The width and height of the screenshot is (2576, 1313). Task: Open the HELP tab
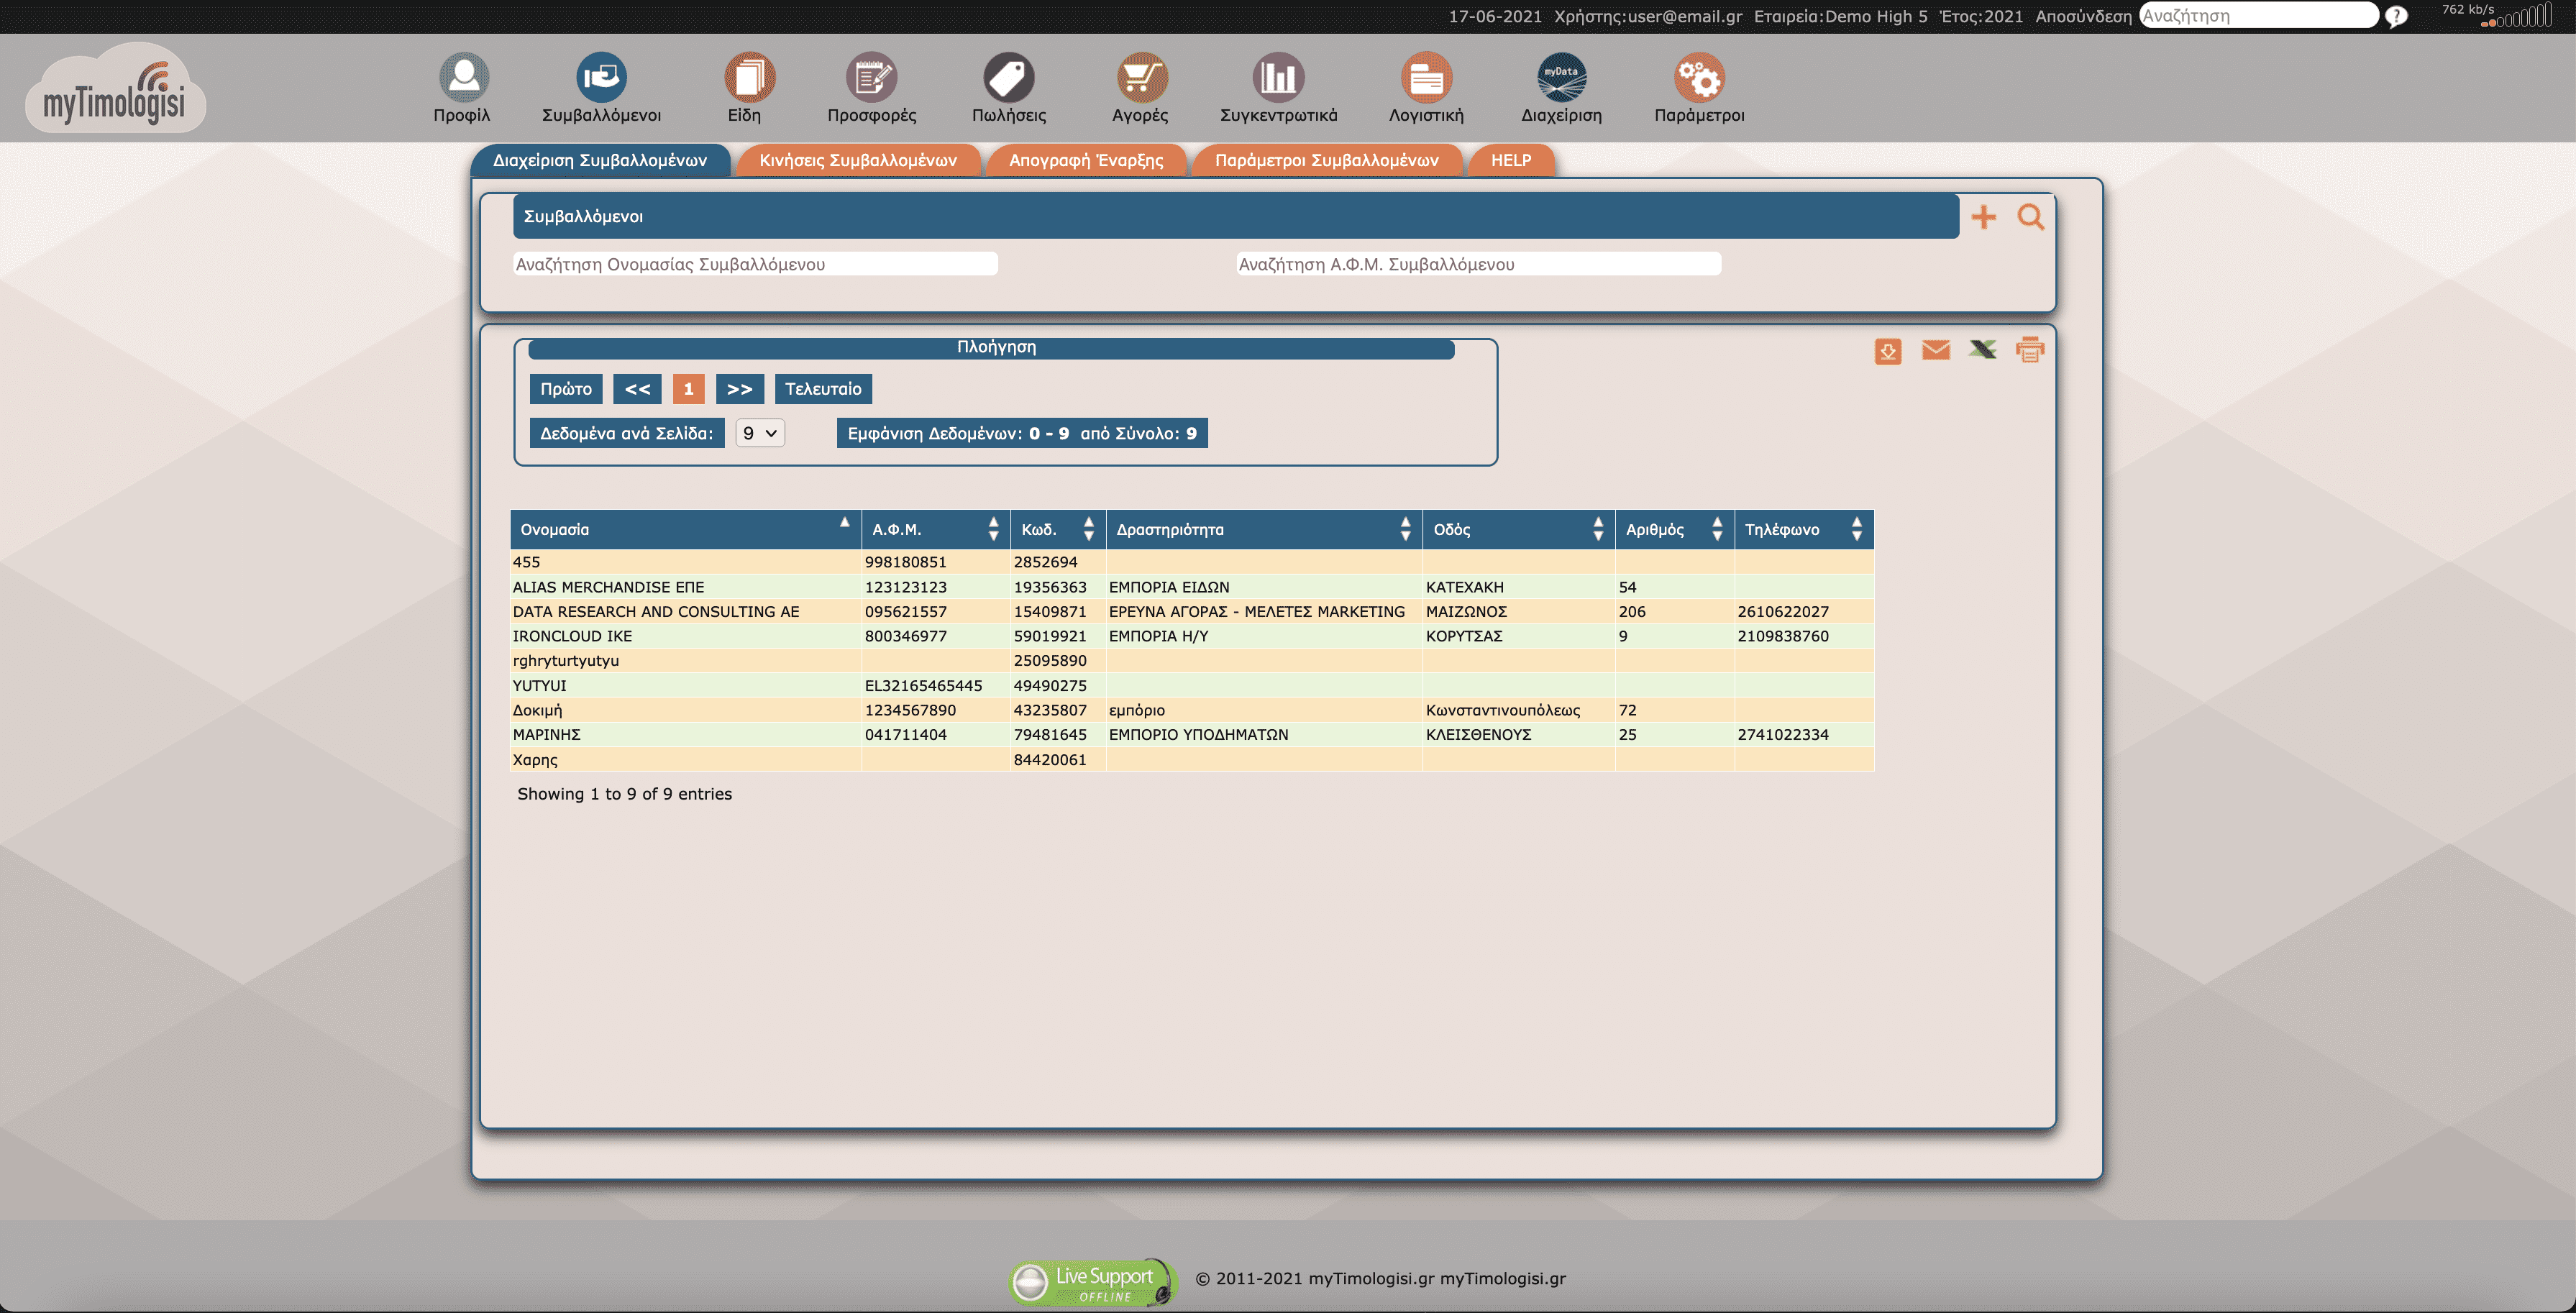[x=1511, y=160]
